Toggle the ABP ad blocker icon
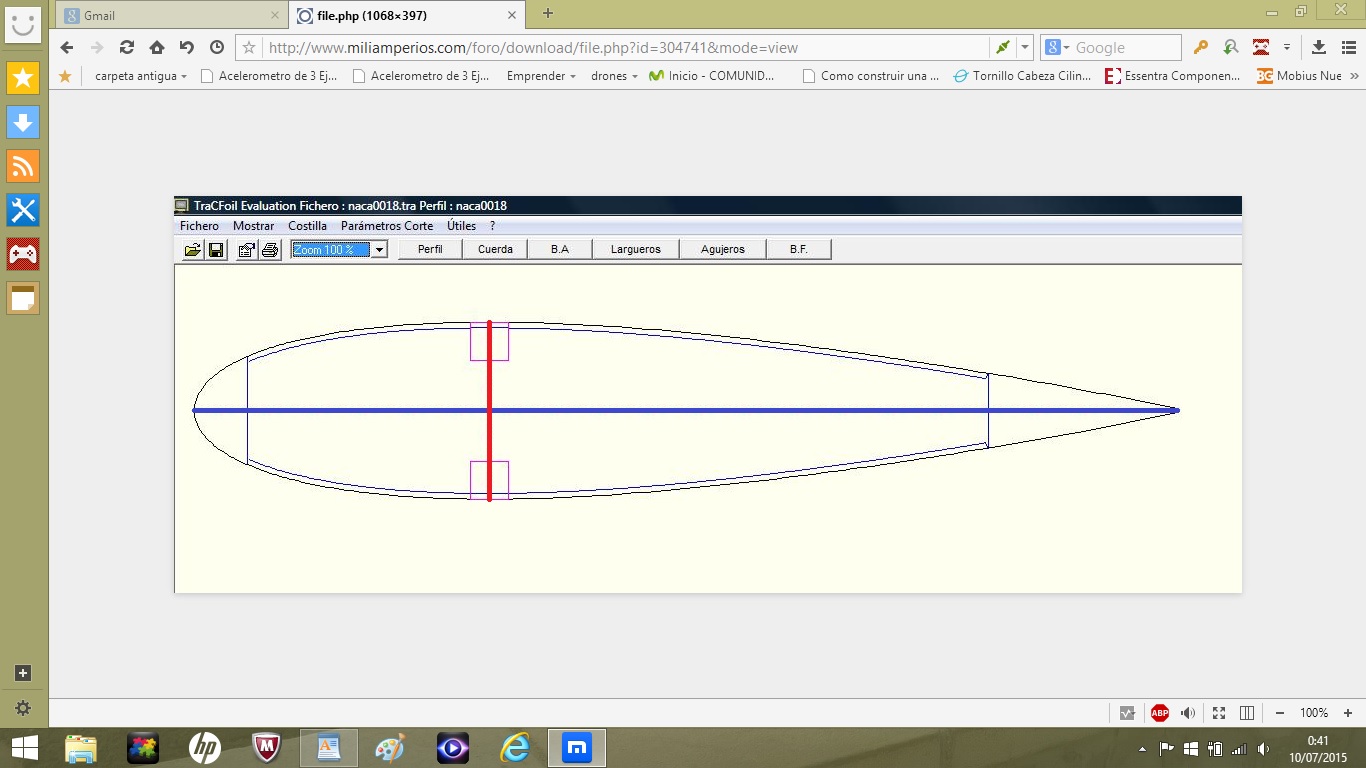This screenshot has width=1366, height=768. tap(1159, 713)
